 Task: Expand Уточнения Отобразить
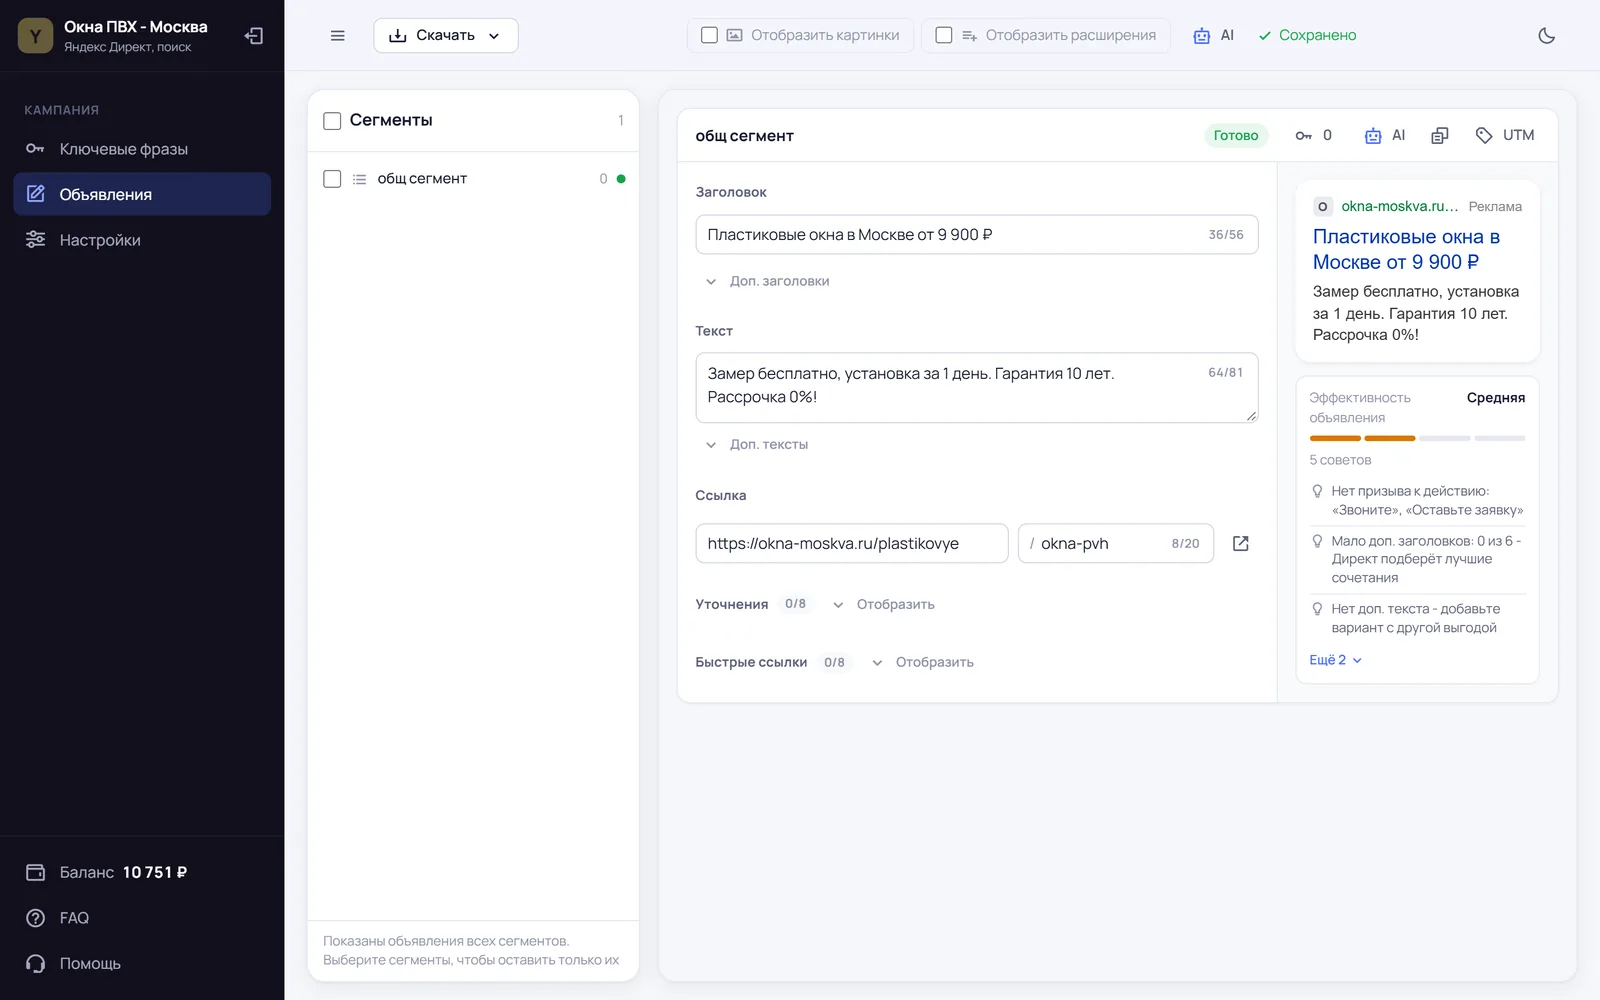883,604
